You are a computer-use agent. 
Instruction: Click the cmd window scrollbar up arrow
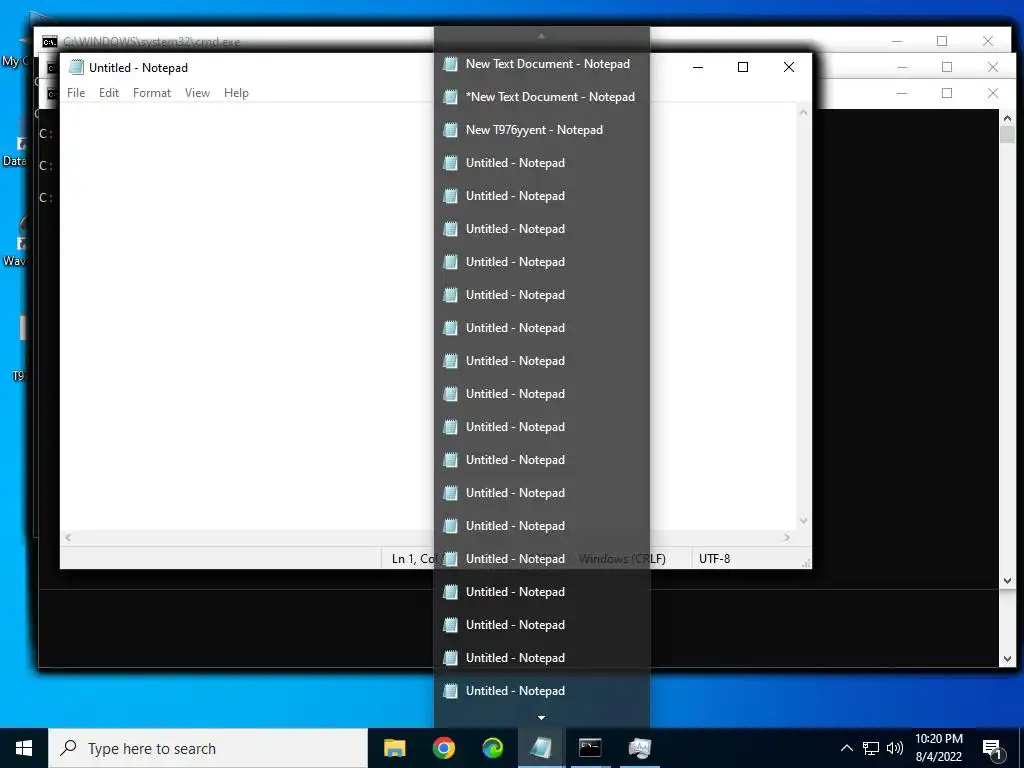(x=1007, y=118)
